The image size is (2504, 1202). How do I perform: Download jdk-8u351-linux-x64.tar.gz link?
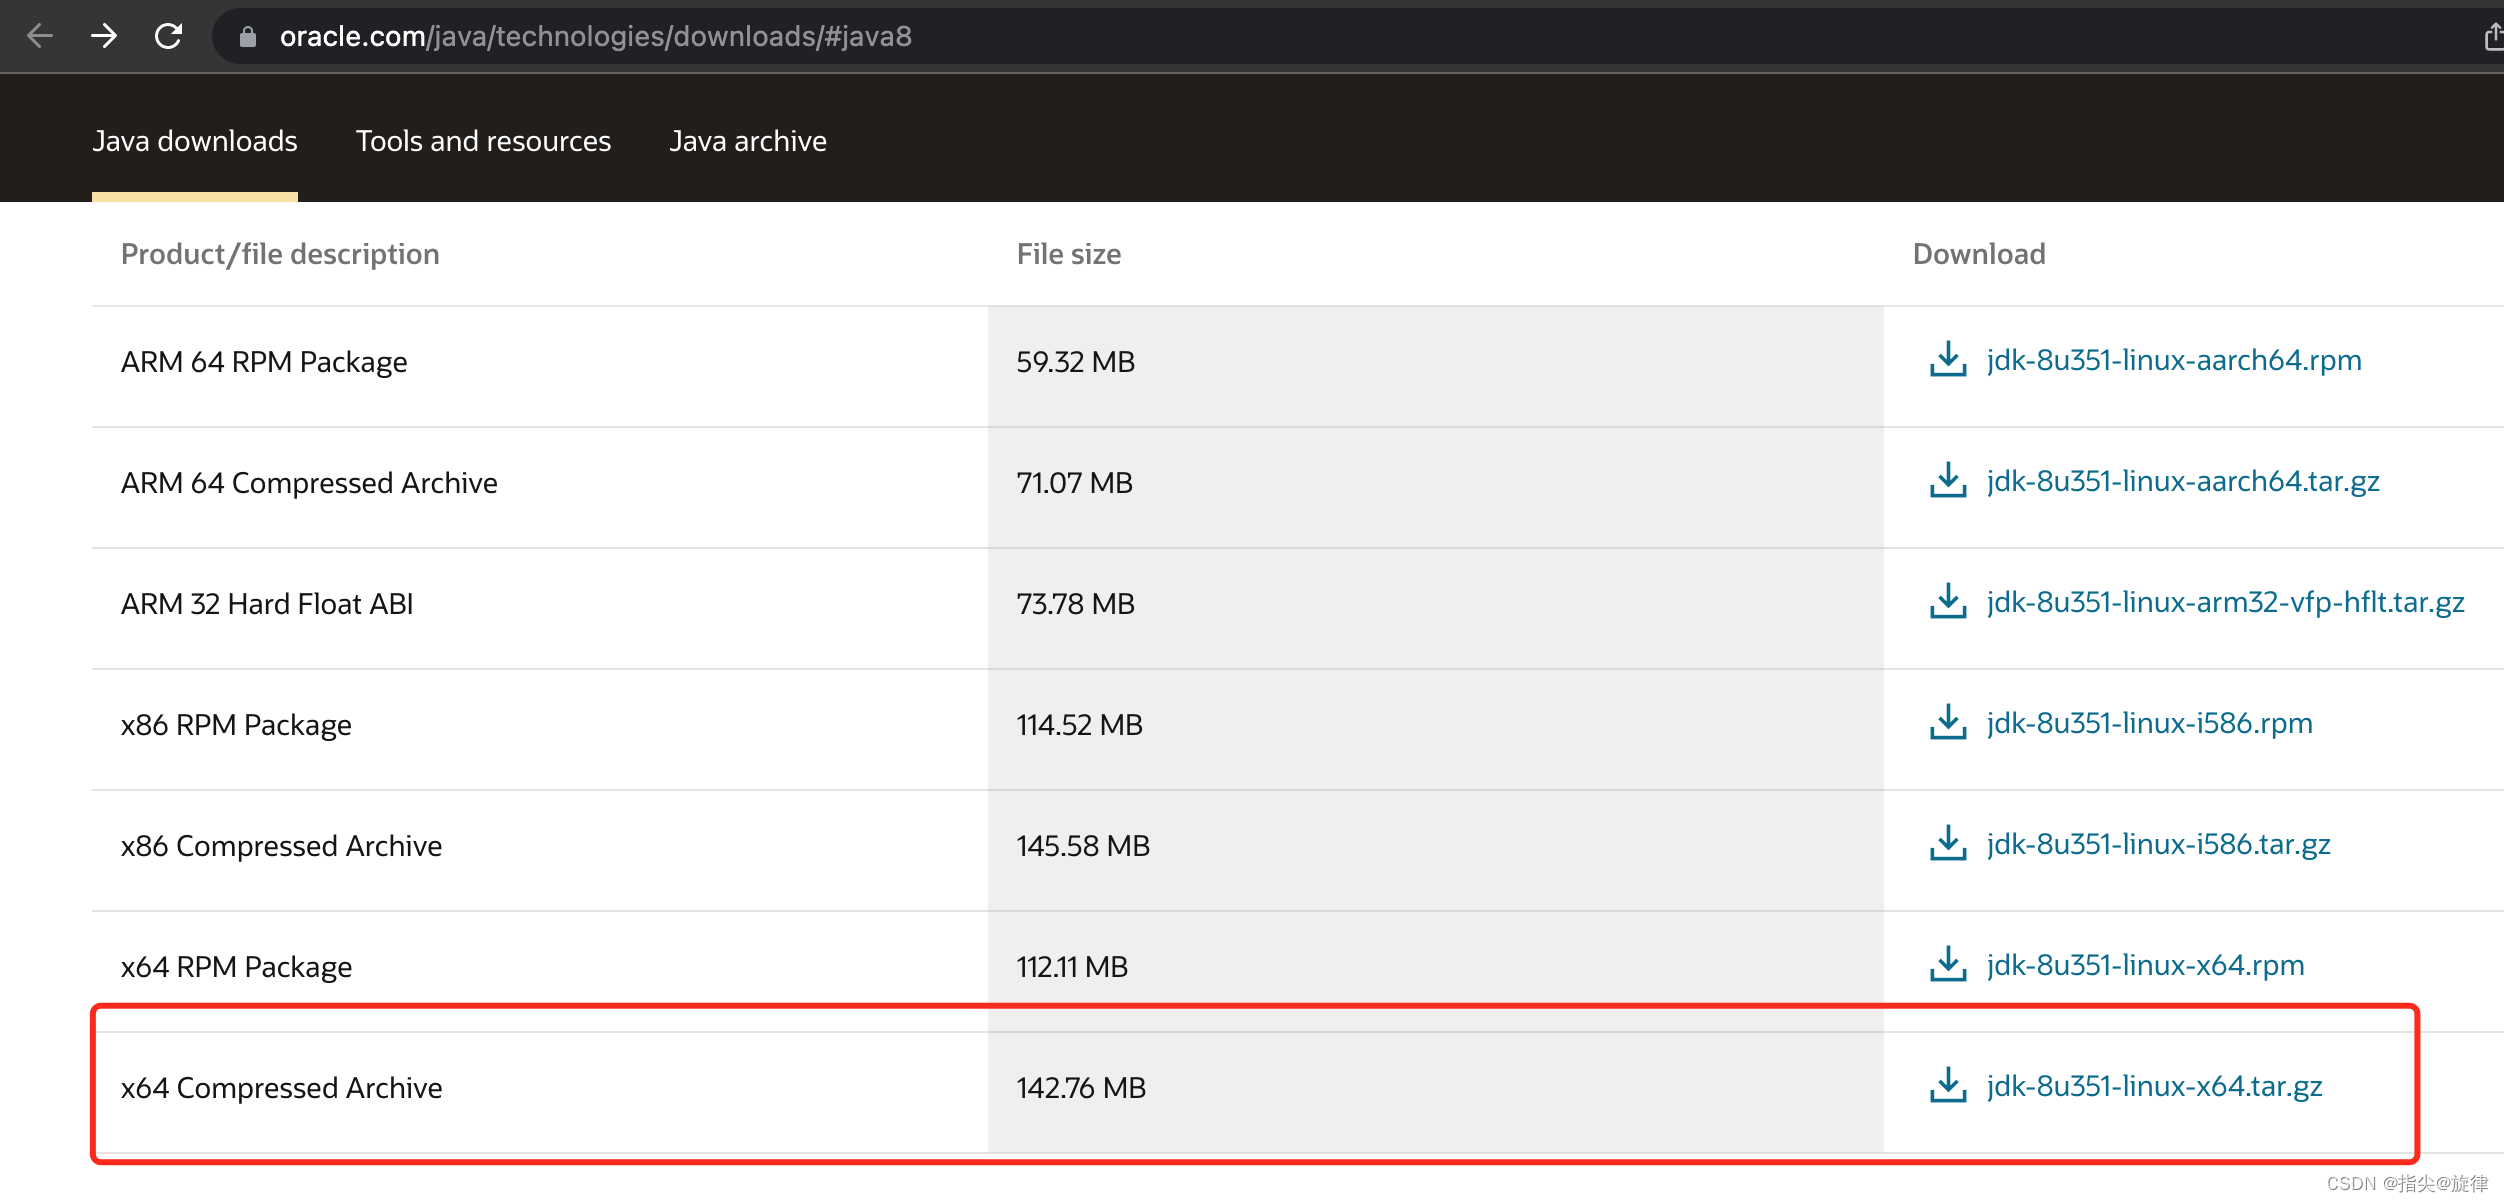(2154, 1086)
